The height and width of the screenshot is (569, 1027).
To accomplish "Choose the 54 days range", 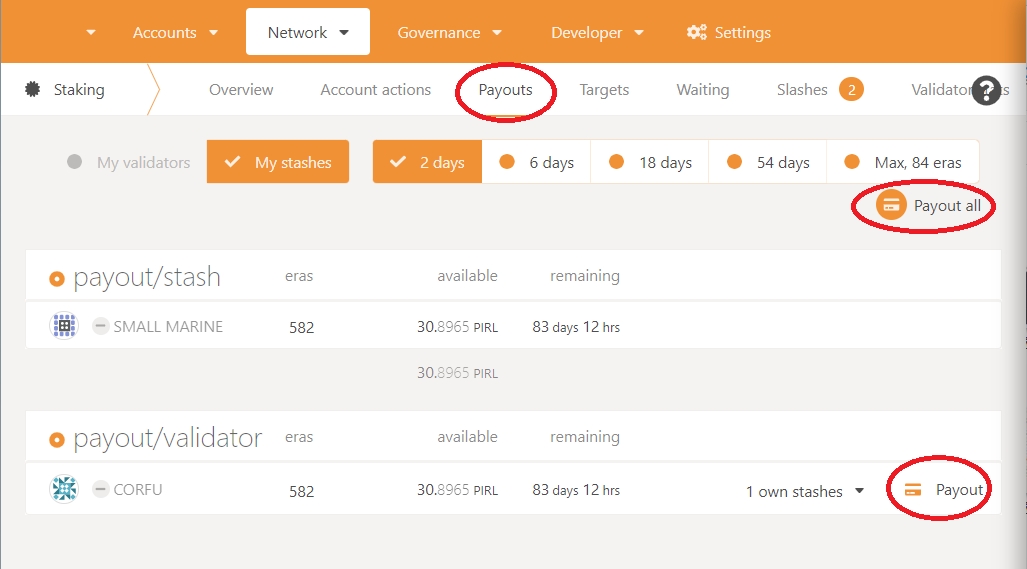I will click(x=768, y=162).
